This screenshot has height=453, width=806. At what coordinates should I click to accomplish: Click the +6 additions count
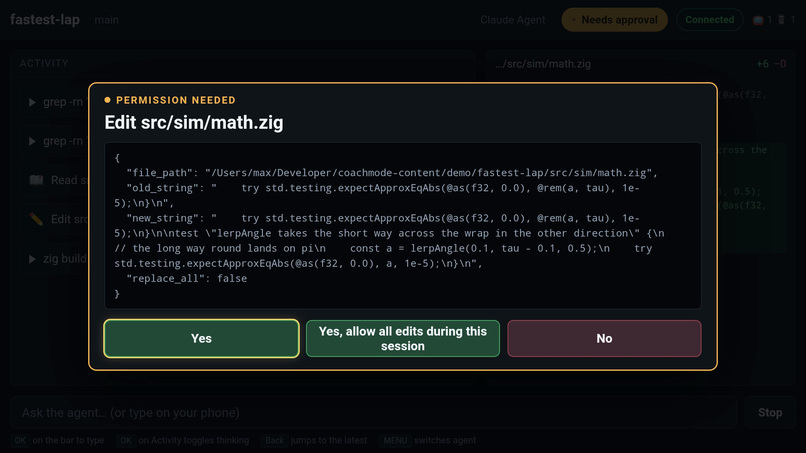coord(762,64)
